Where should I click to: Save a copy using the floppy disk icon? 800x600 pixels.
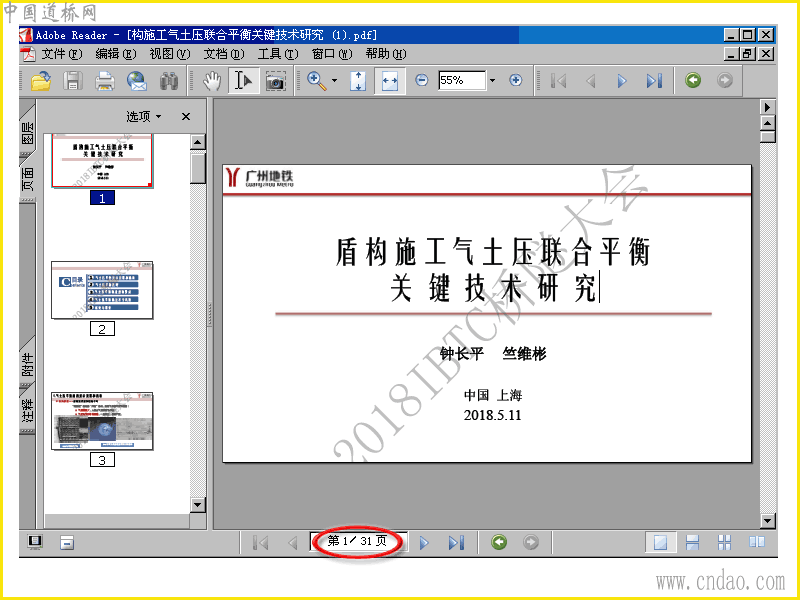pos(73,81)
